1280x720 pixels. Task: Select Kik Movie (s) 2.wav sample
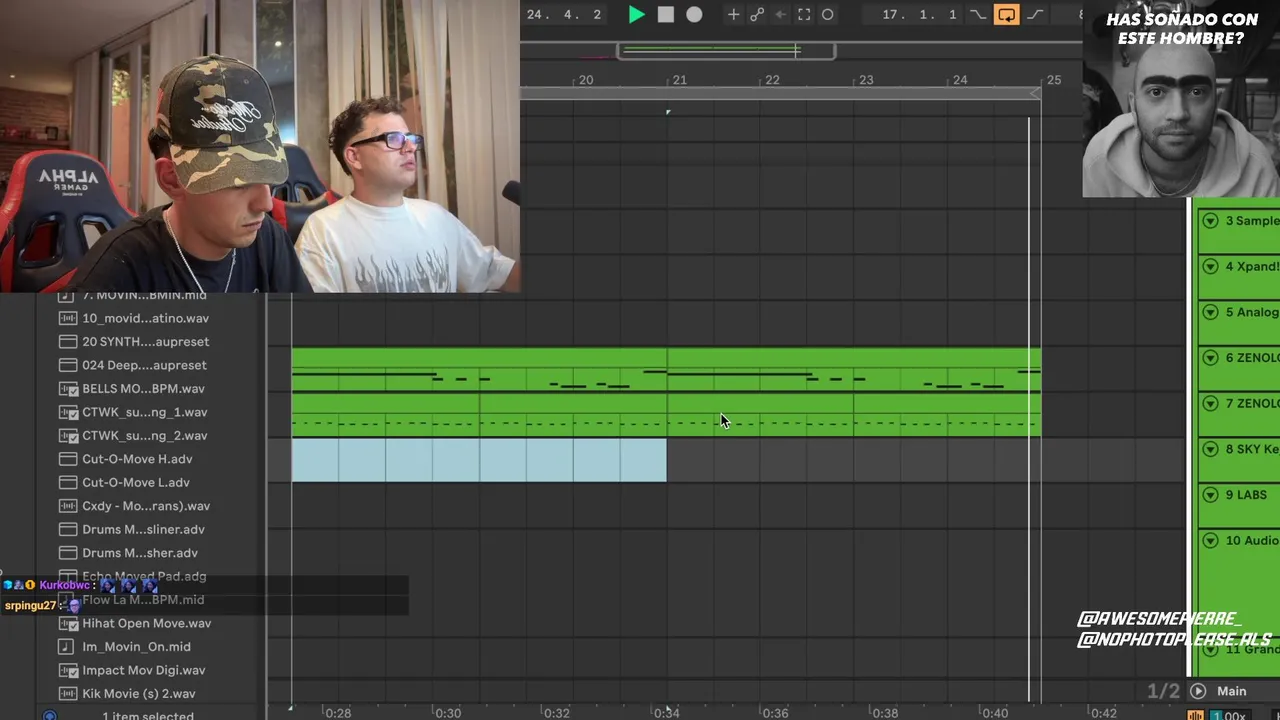[x=138, y=694]
